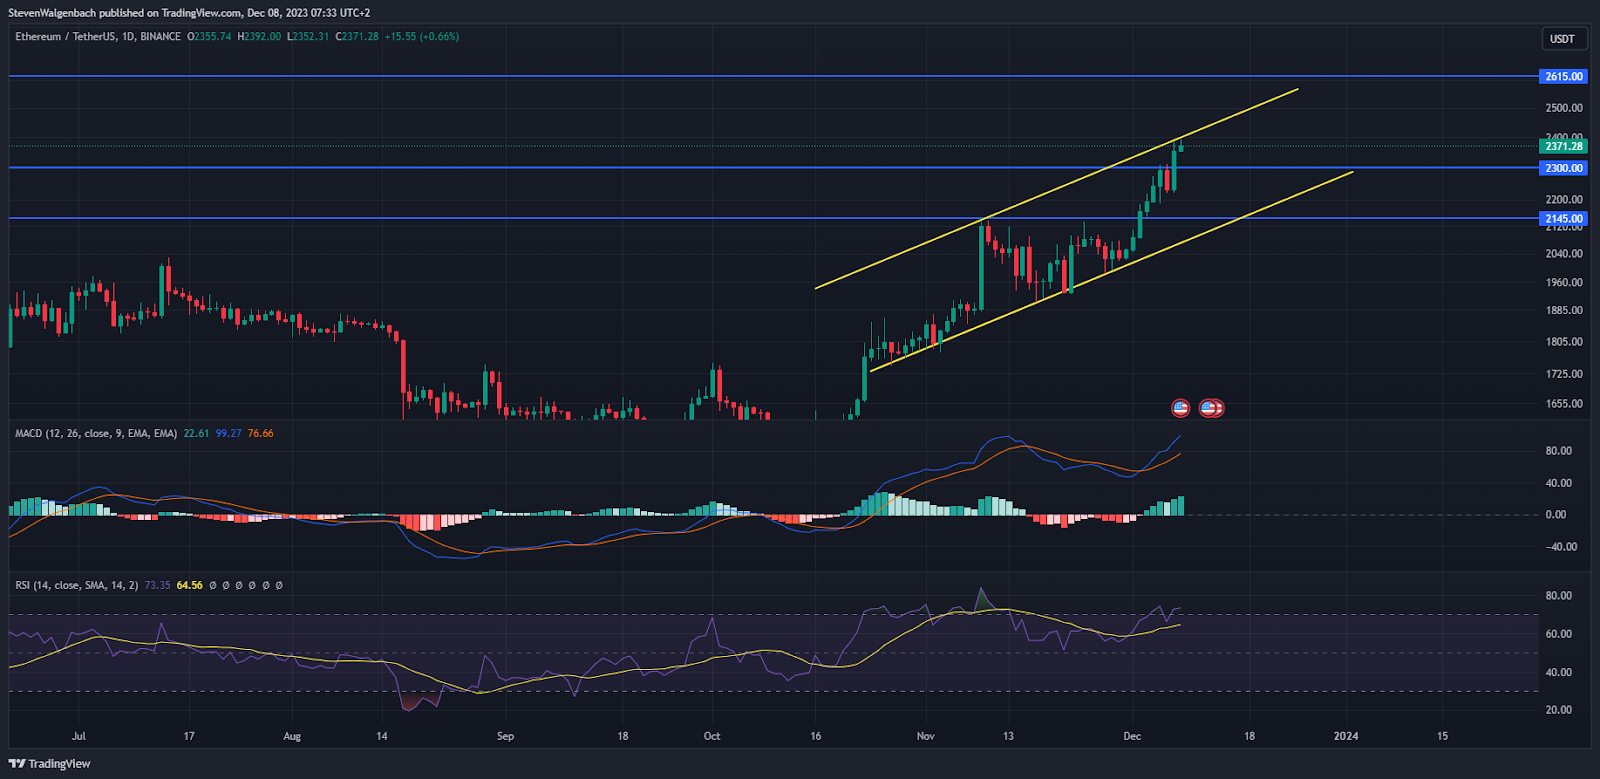The image size is (1600, 779).
Task: Click the 2500.00 price axis label
Action: click(1564, 108)
